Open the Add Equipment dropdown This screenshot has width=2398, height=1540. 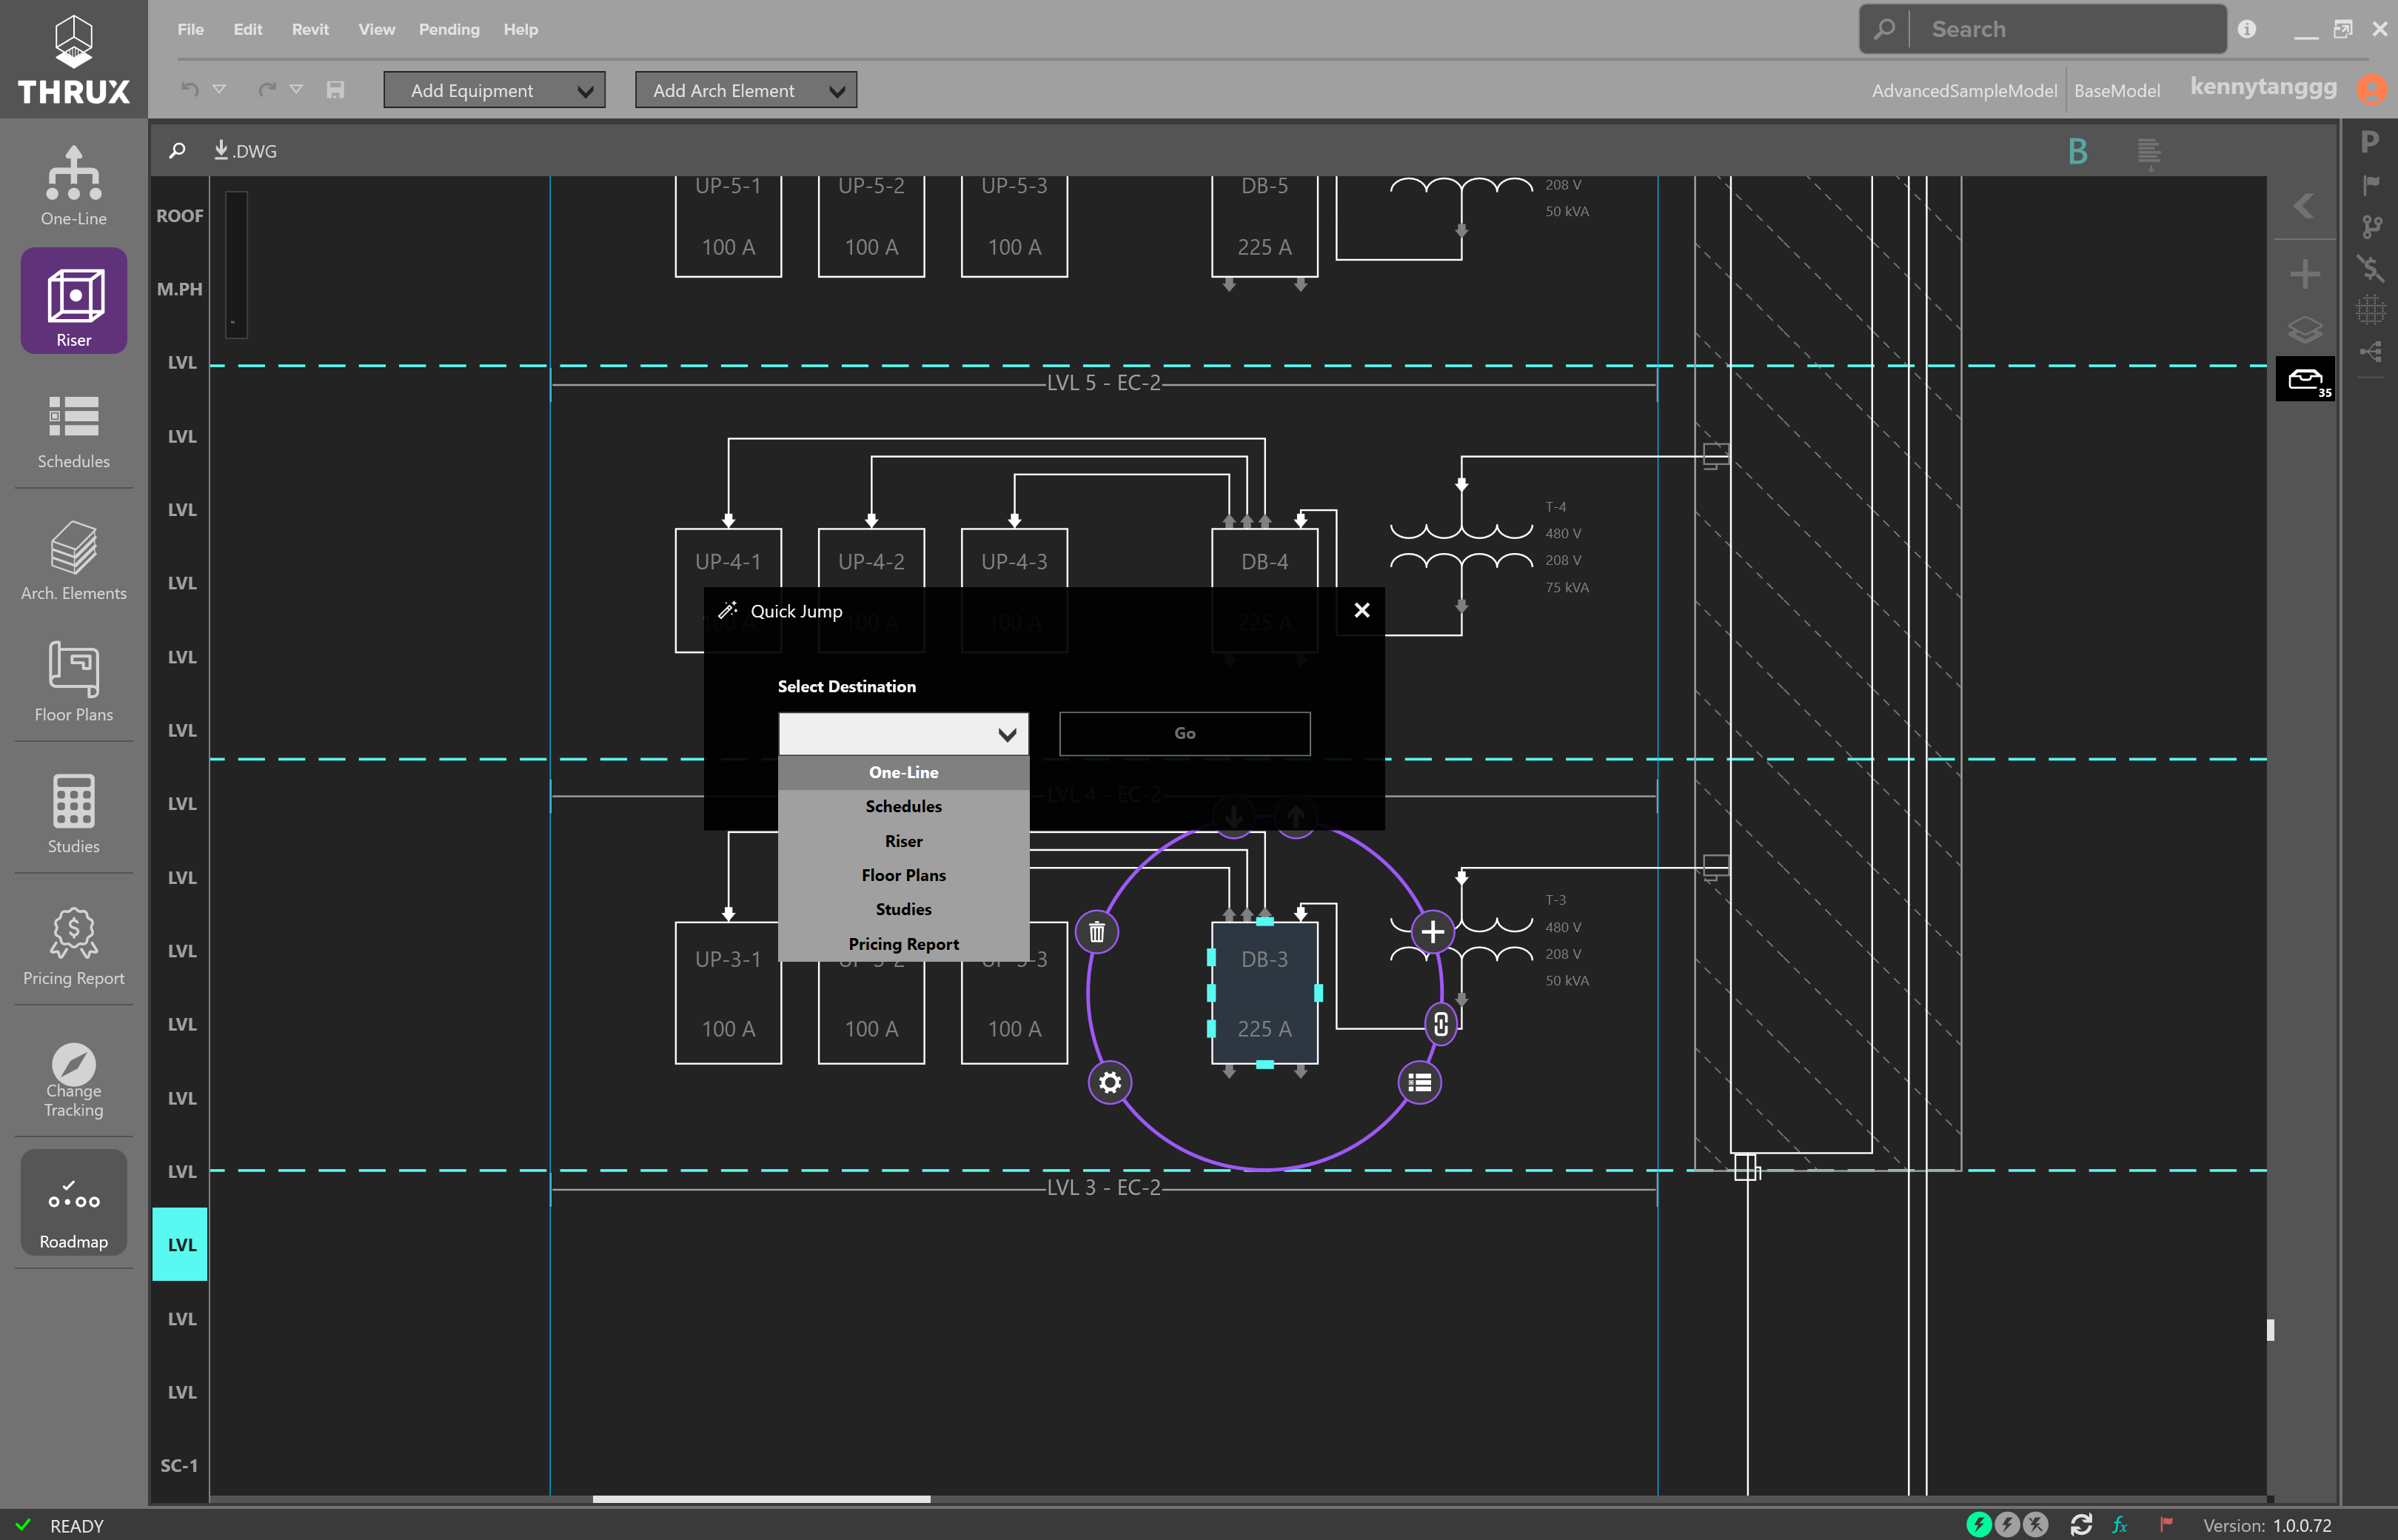494,90
